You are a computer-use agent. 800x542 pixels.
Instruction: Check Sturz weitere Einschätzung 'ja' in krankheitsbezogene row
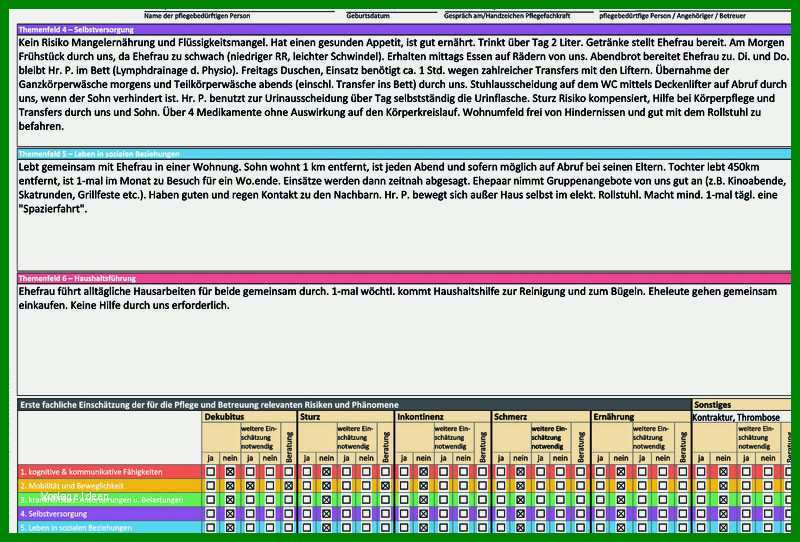(346, 500)
